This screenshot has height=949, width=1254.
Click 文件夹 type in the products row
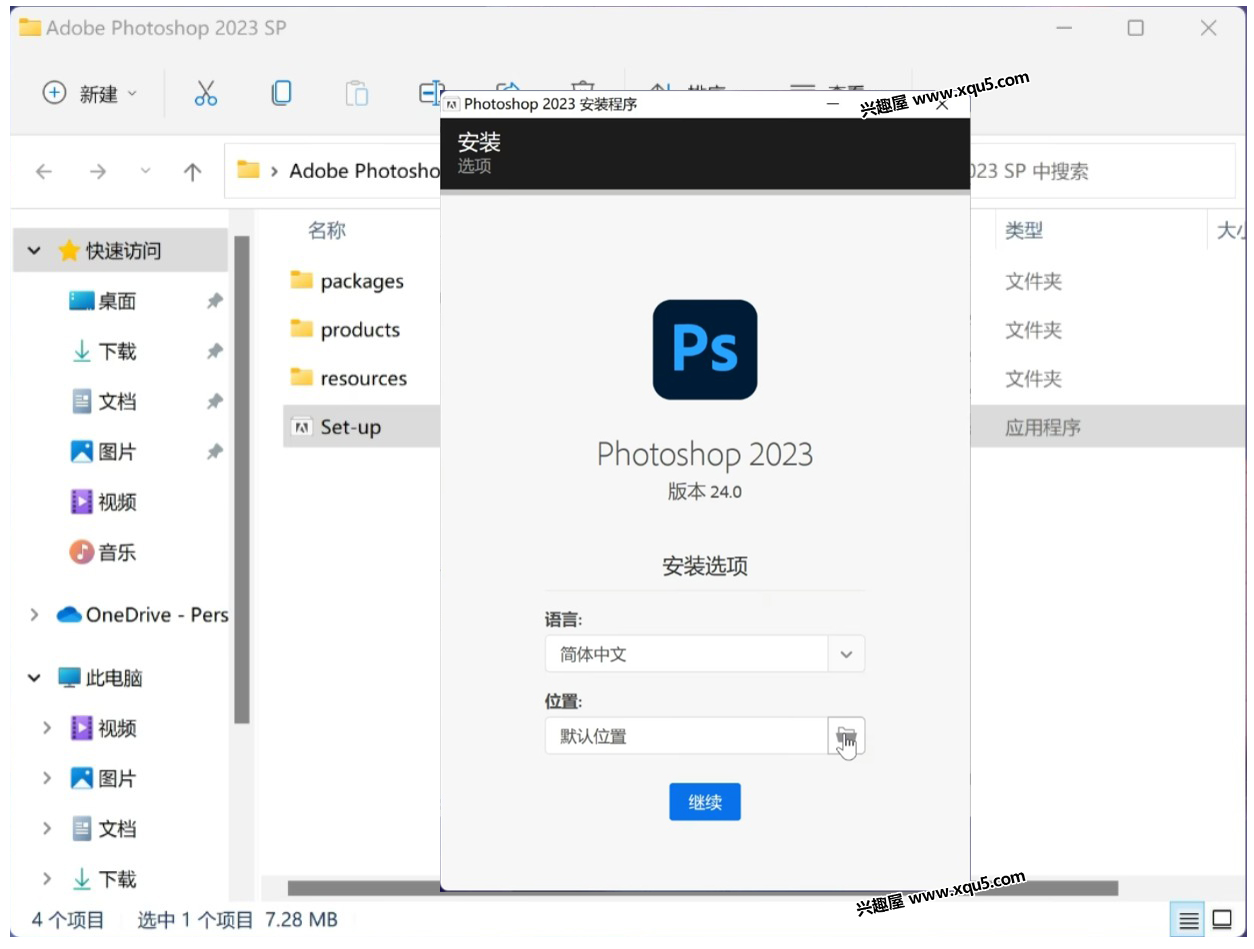click(1033, 330)
